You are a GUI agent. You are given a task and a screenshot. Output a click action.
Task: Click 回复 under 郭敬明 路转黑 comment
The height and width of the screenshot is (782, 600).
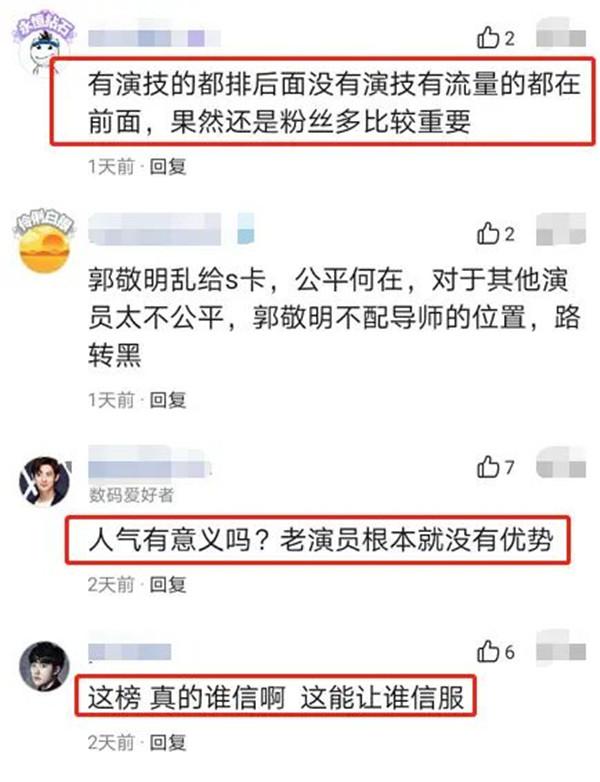pos(168,399)
